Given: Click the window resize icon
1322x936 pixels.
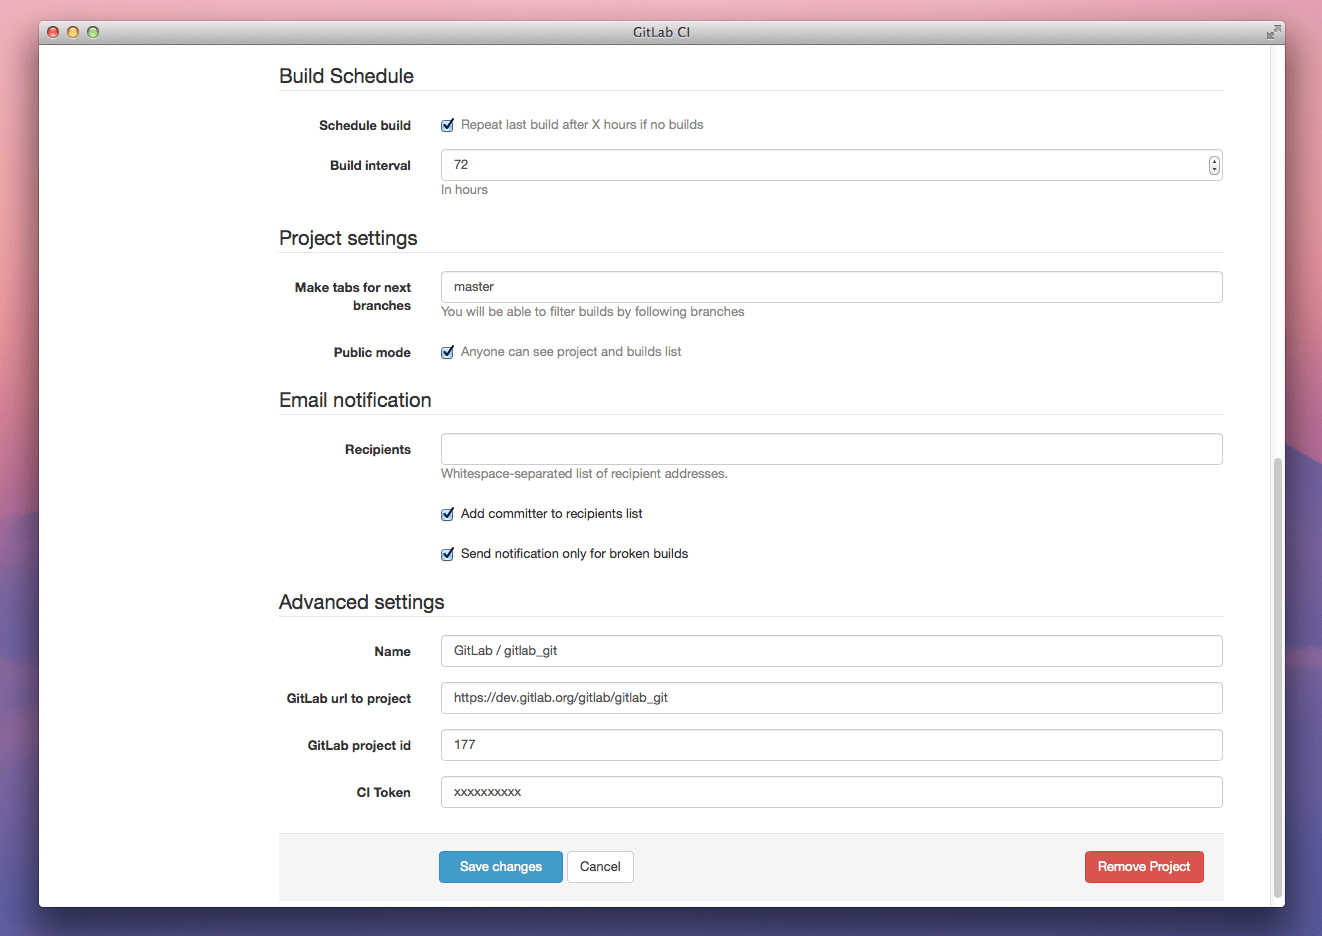Looking at the screenshot, I should tap(1273, 31).
